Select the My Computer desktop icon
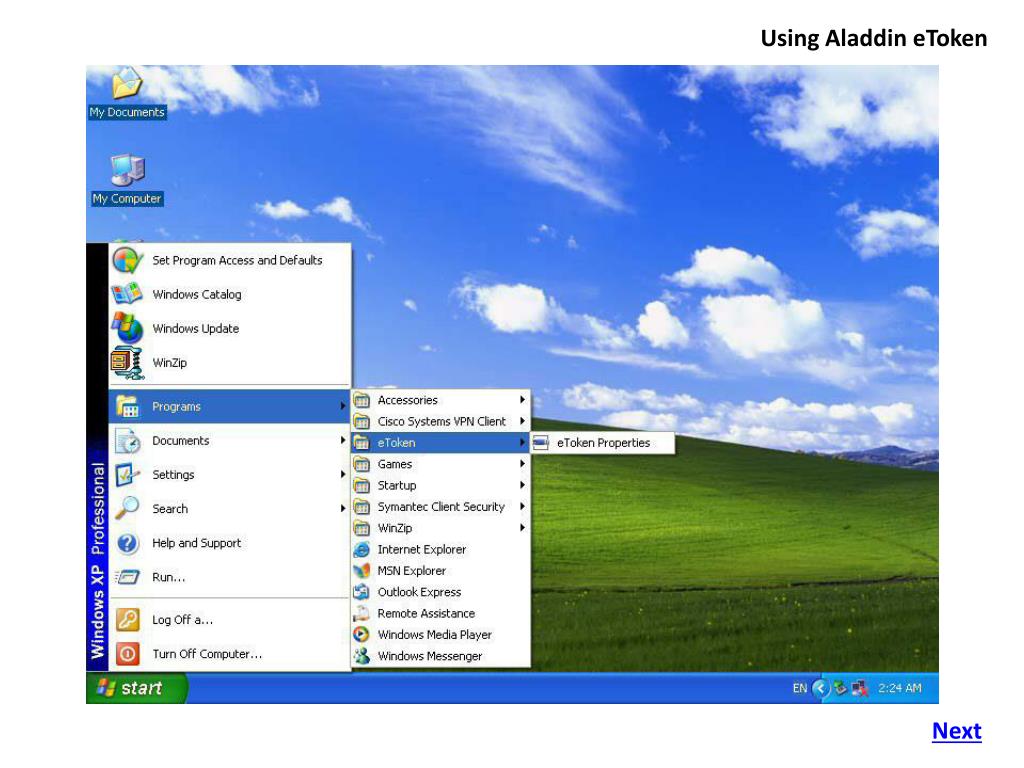The width and height of the screenshot is (1024, 768). click(127, 180)
